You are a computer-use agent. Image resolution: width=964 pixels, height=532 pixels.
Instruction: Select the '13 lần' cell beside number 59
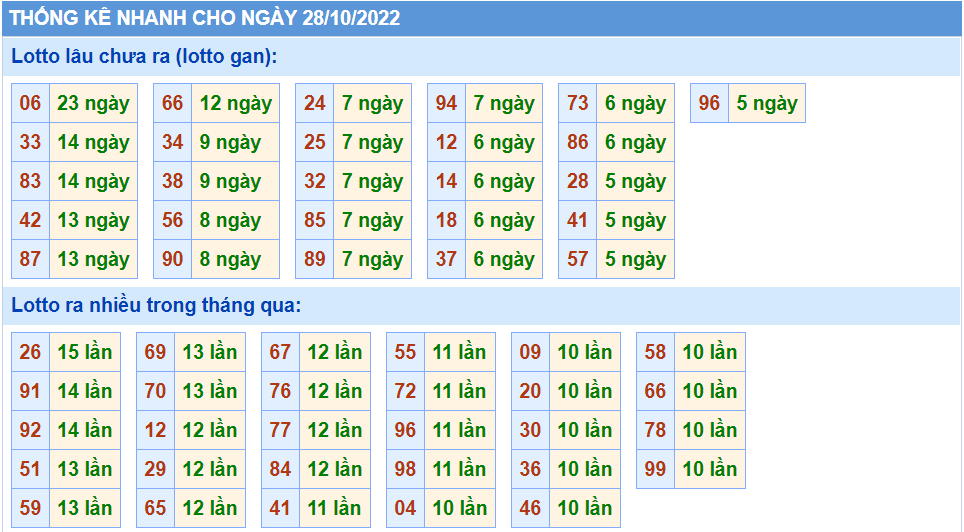pyautogui.click(x=85, y=508)
